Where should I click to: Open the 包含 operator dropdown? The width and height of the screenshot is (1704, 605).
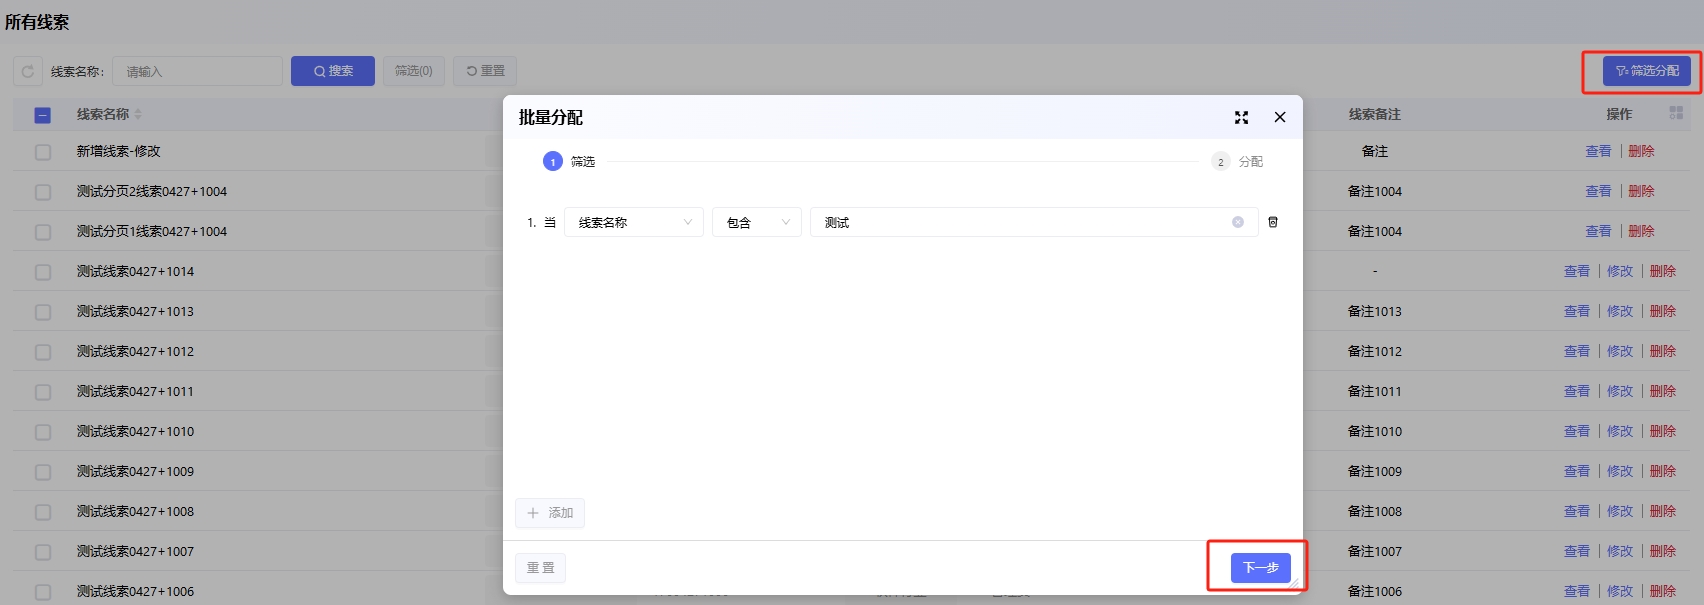click(756, 222)
